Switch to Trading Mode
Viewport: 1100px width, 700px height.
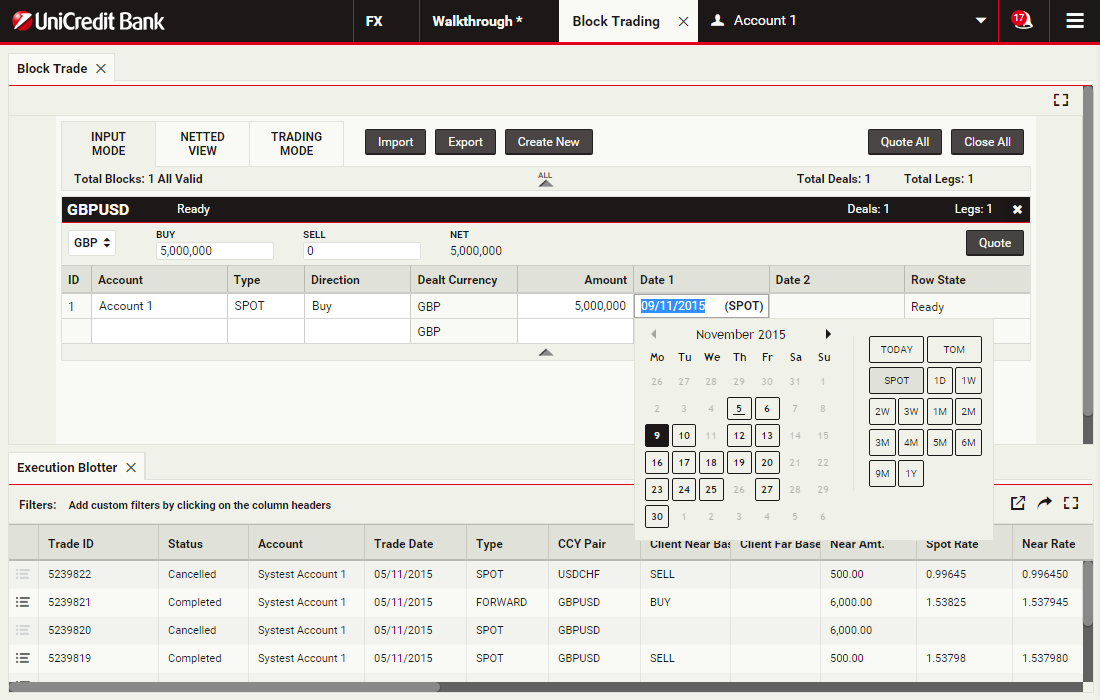(x=296, y=144)
